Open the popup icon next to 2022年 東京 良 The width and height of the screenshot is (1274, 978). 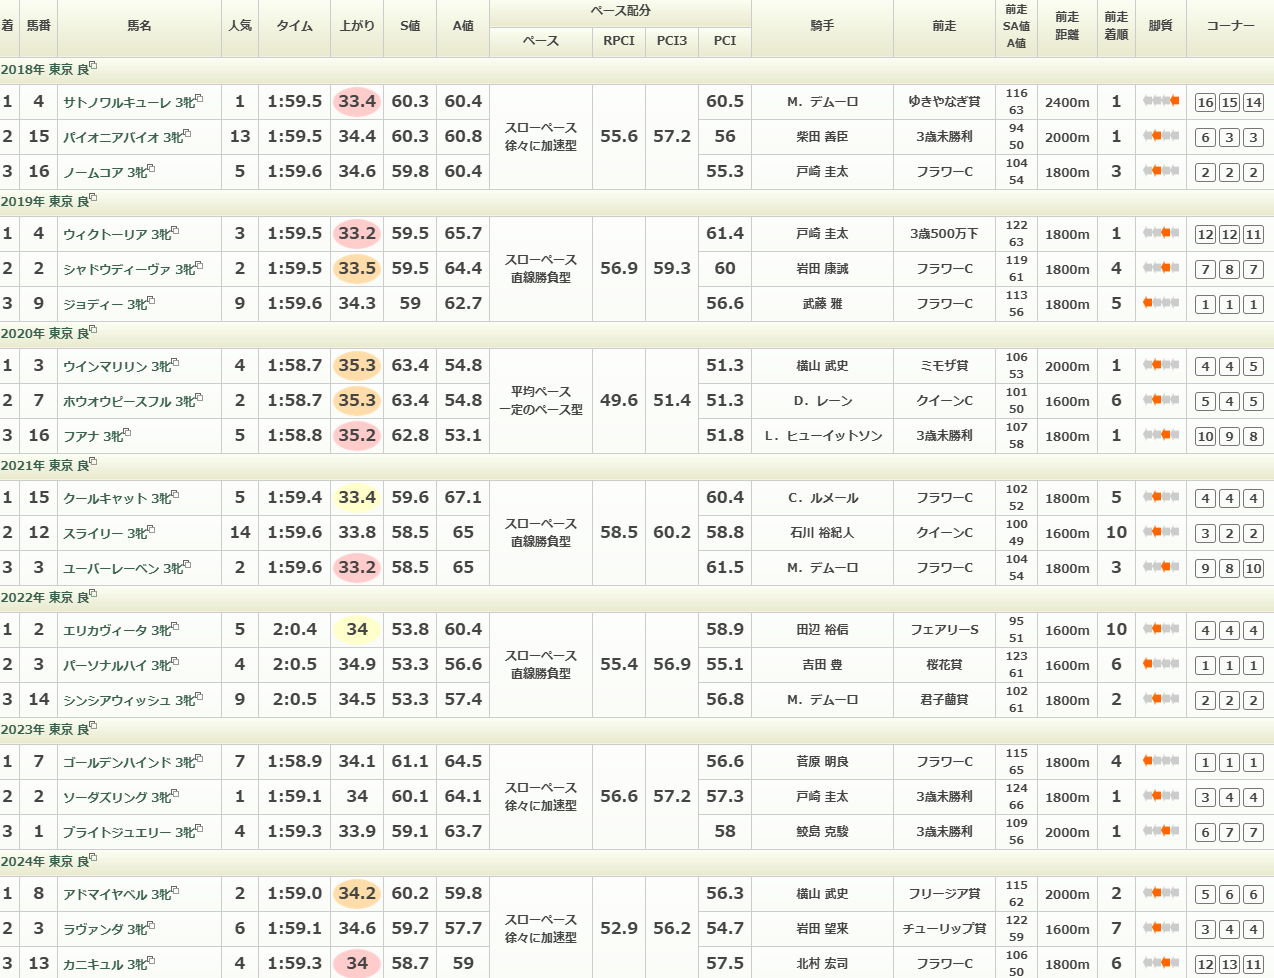pos(93,594)
